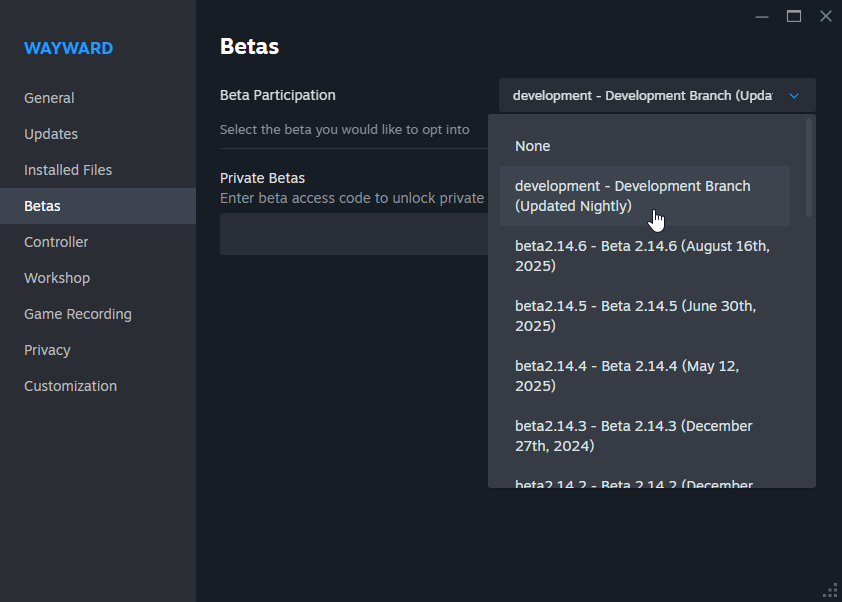This screenshot has width=842, height=602.
Task: Maximize the properties window
Action: click(794, 16)
